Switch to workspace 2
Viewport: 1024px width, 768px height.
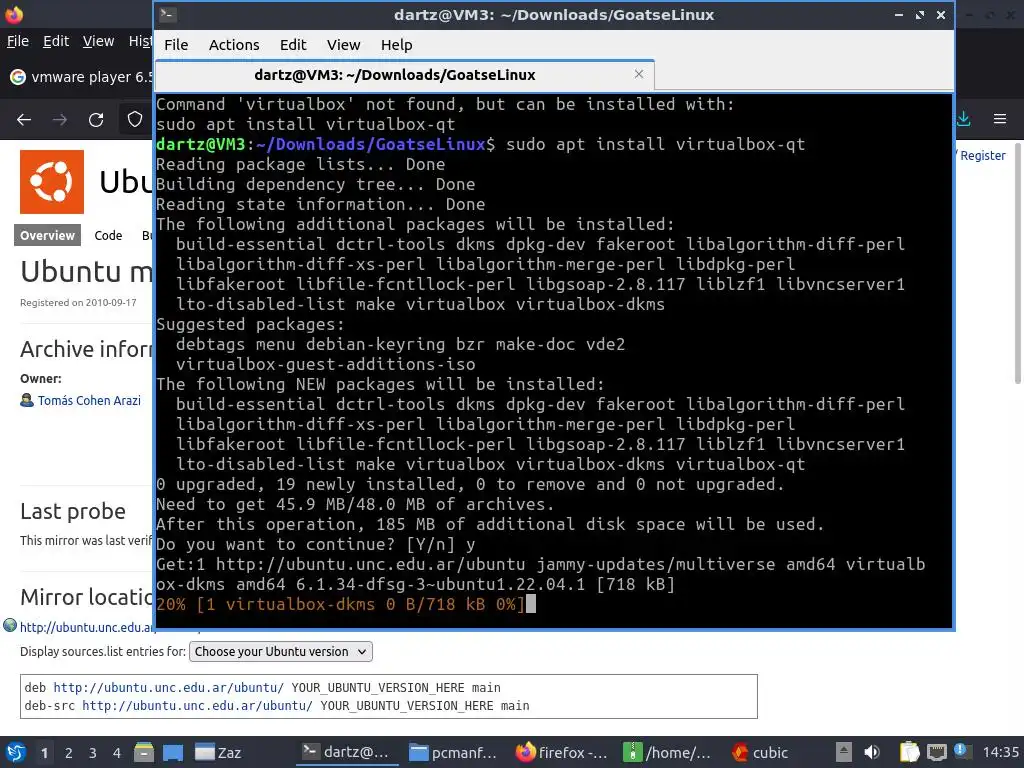point(69,753)
